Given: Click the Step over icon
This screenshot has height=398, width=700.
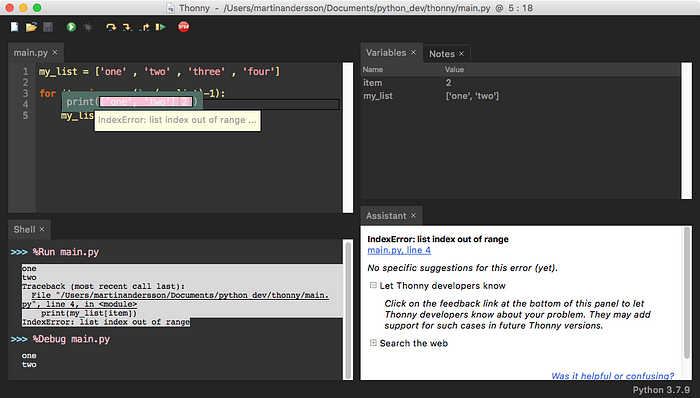Looking at the screenshot, I should tap(111, 27).
